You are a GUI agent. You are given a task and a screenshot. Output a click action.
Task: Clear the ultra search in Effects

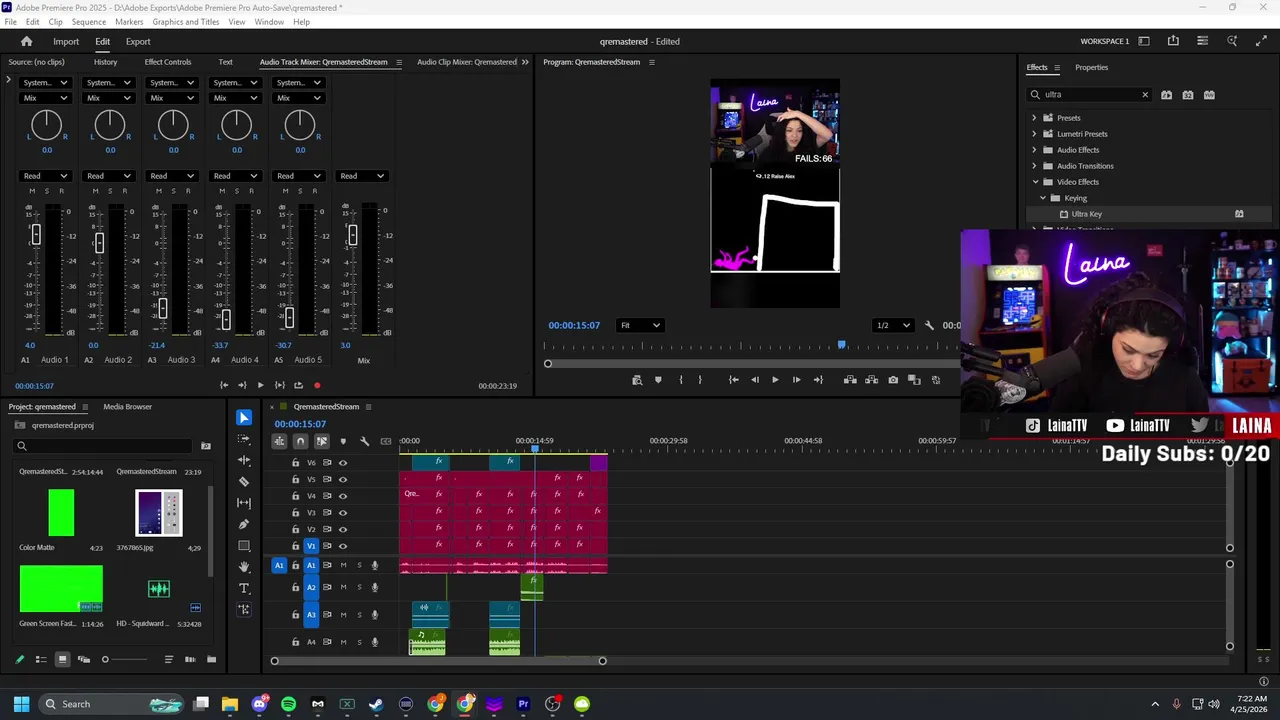click(x=1145, y=95)
